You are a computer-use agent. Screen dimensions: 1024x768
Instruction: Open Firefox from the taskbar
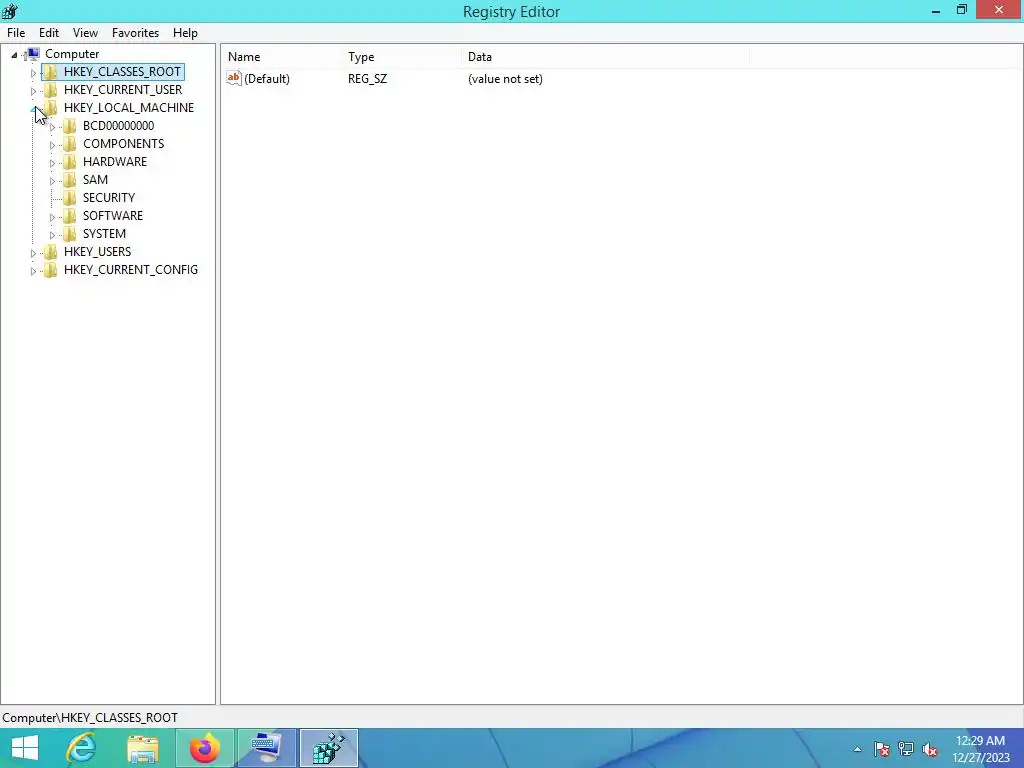click(x=204, y=748)
